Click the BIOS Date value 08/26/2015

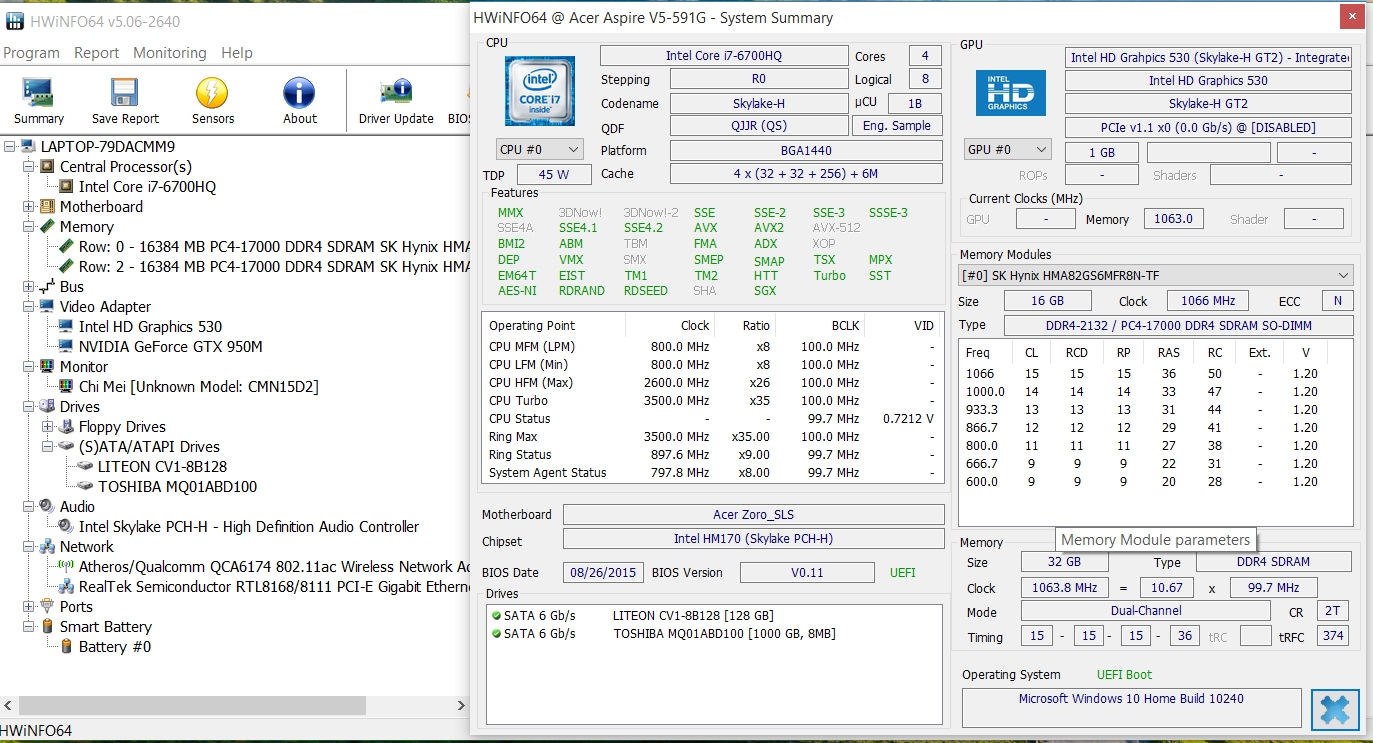pyautogui.click(x=602, y=573)
